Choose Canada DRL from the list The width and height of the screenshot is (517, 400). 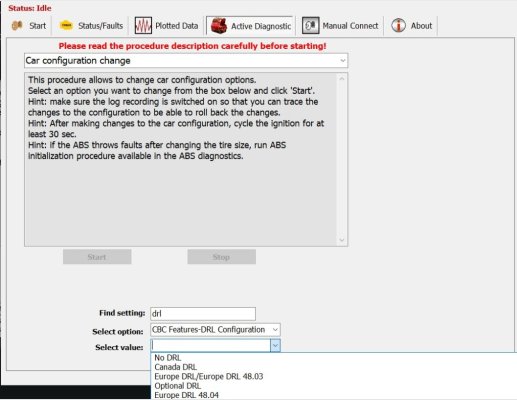pos(175,367)
